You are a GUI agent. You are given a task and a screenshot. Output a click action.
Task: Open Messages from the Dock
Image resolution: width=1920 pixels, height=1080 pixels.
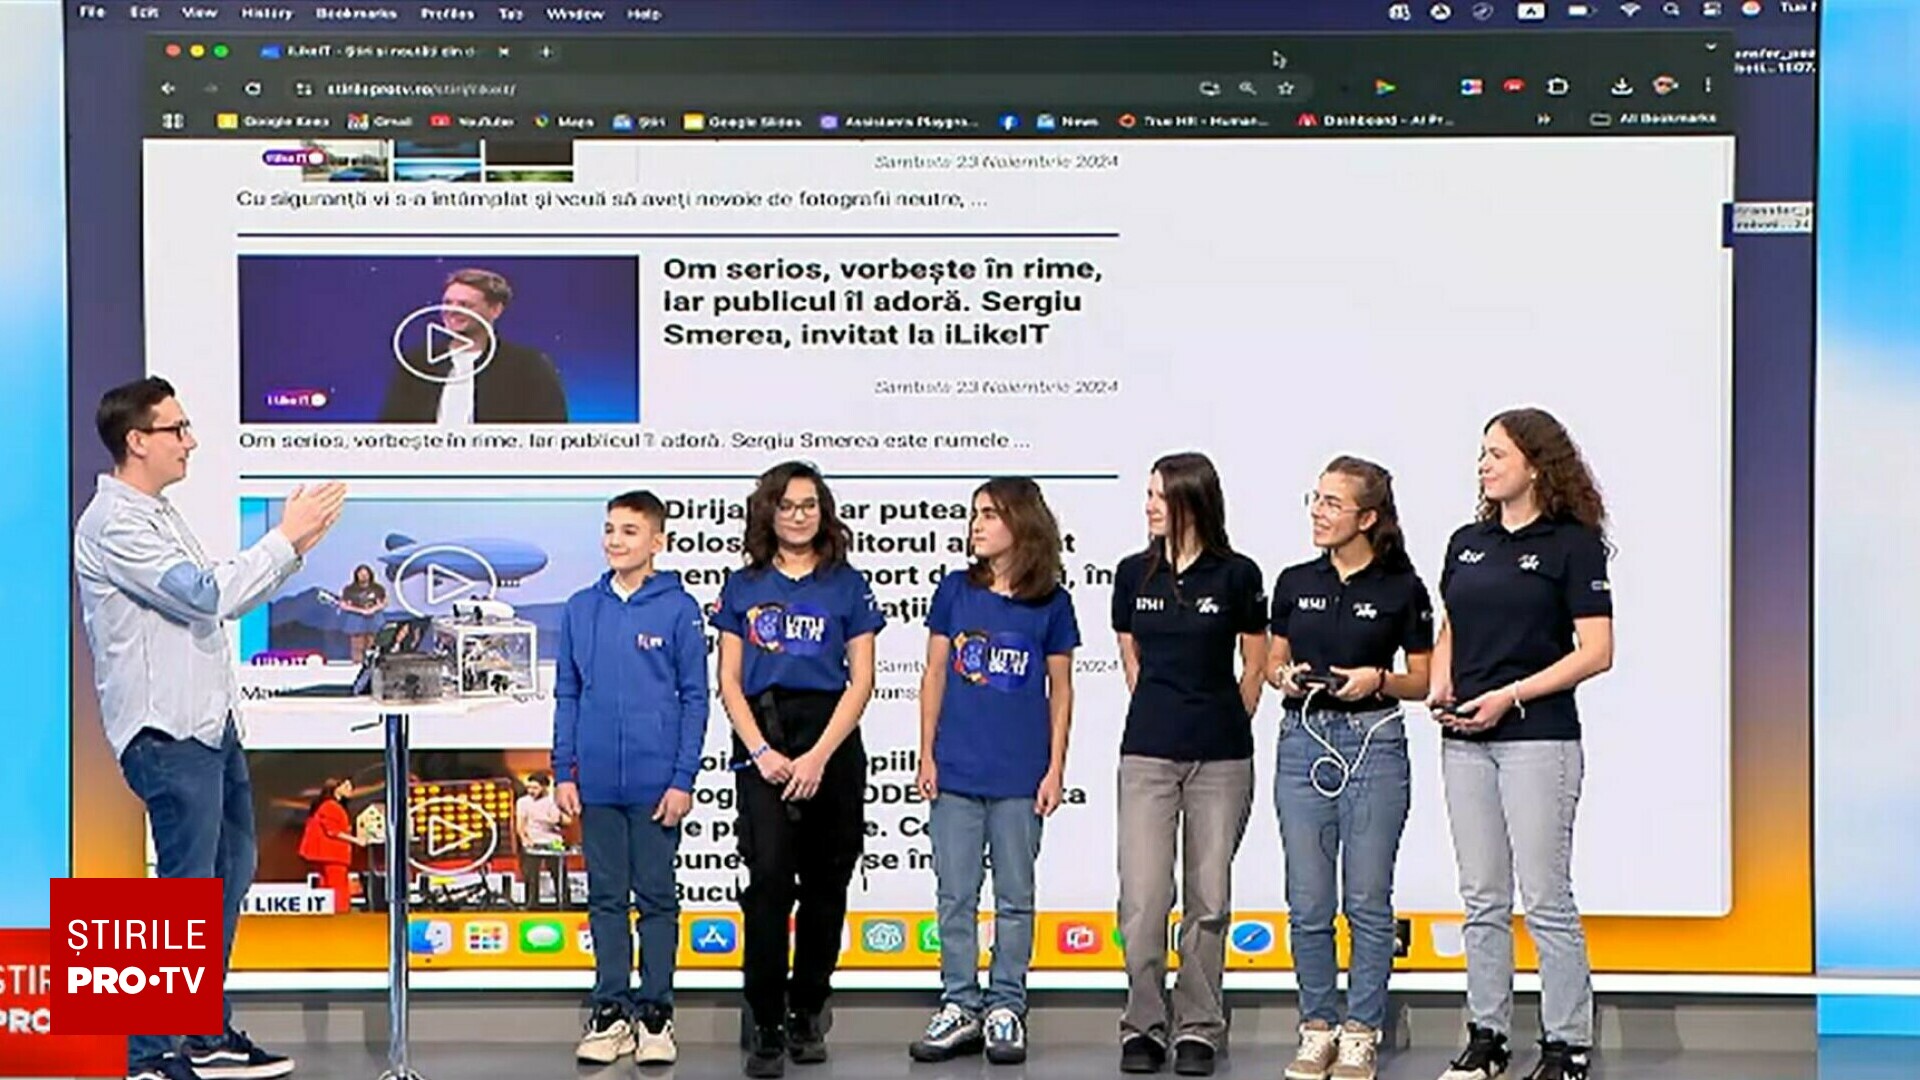click(x=542, y=938)
